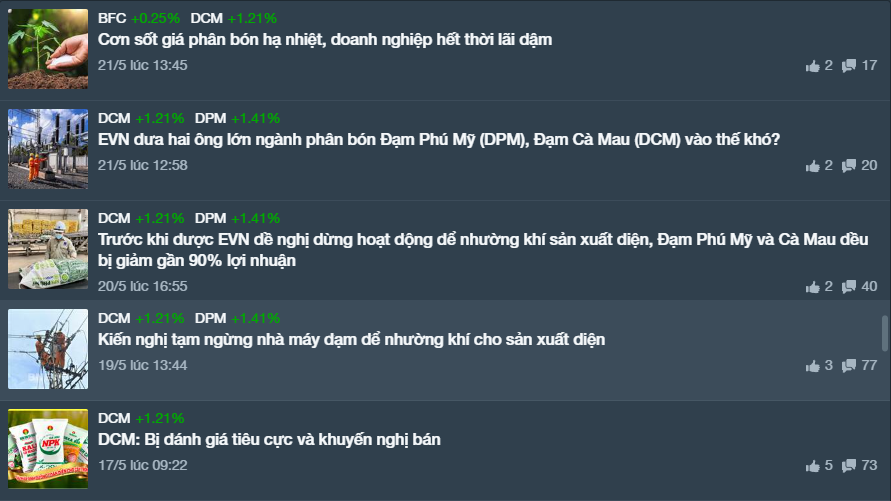Click like icon on fertilizer price fever article
Screen dimensions: 891x501
812,66
